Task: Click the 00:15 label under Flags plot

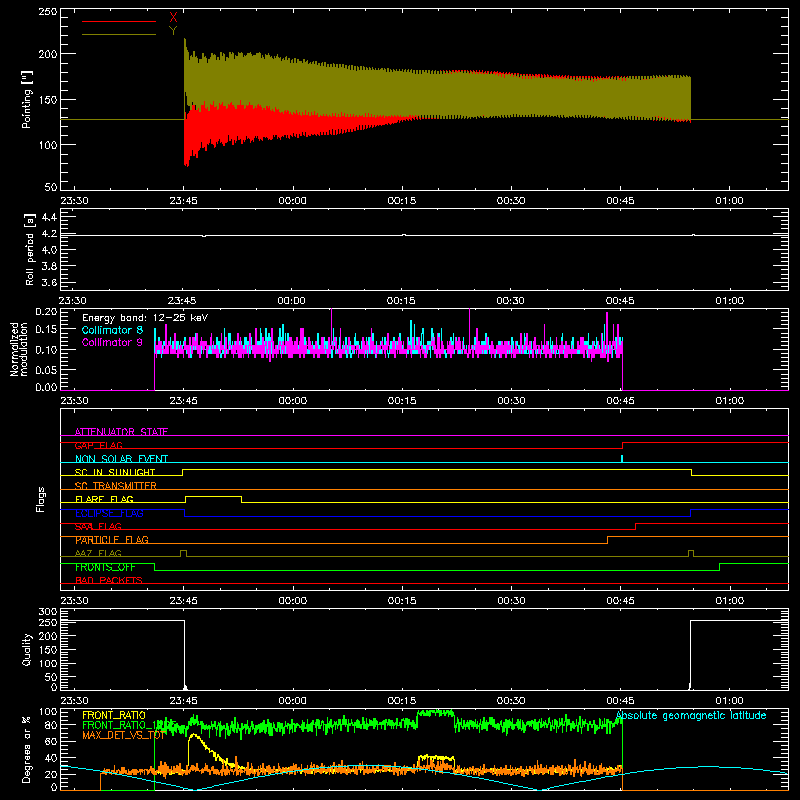Action: (402, 601)
